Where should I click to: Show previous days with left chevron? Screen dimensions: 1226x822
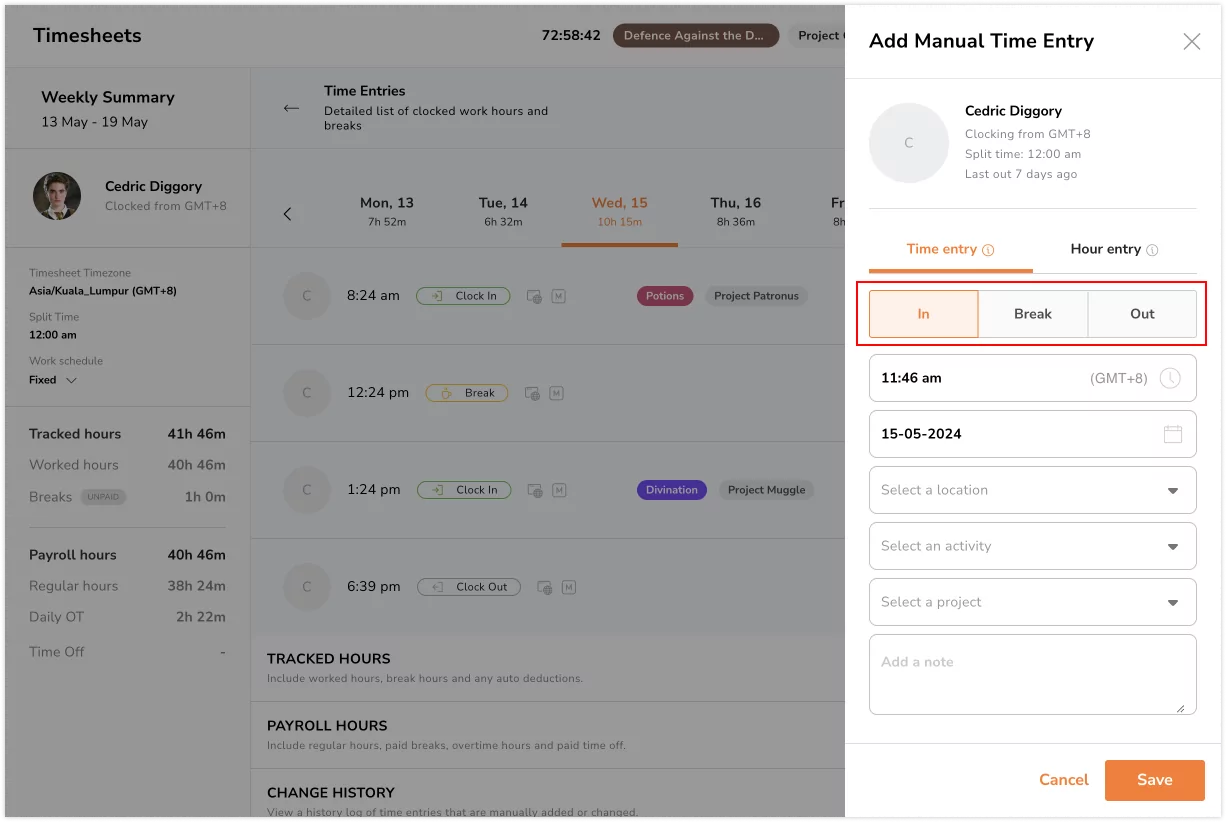point(287,214)
